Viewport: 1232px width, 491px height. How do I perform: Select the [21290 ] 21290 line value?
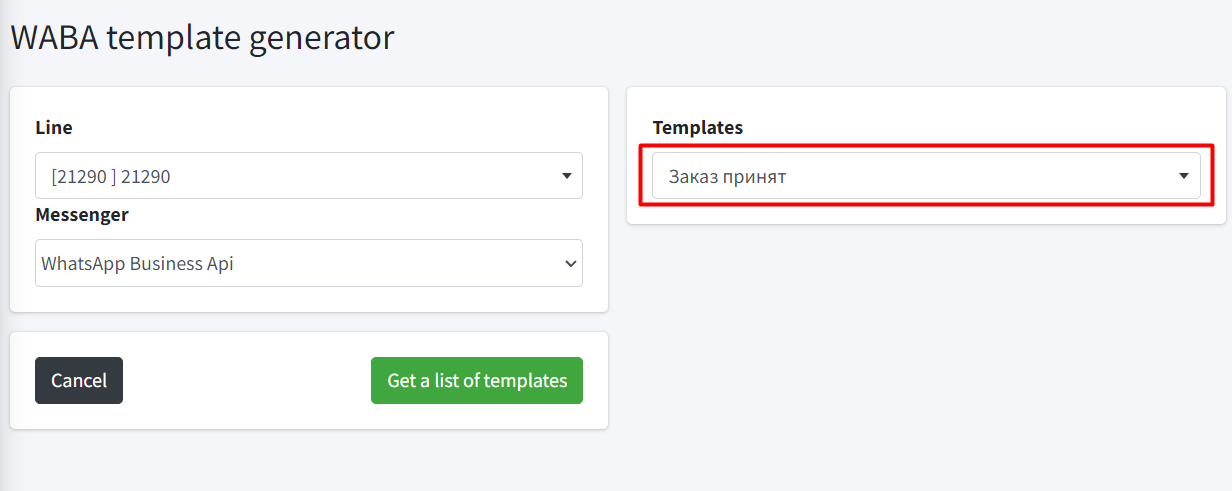coord(111,177)
